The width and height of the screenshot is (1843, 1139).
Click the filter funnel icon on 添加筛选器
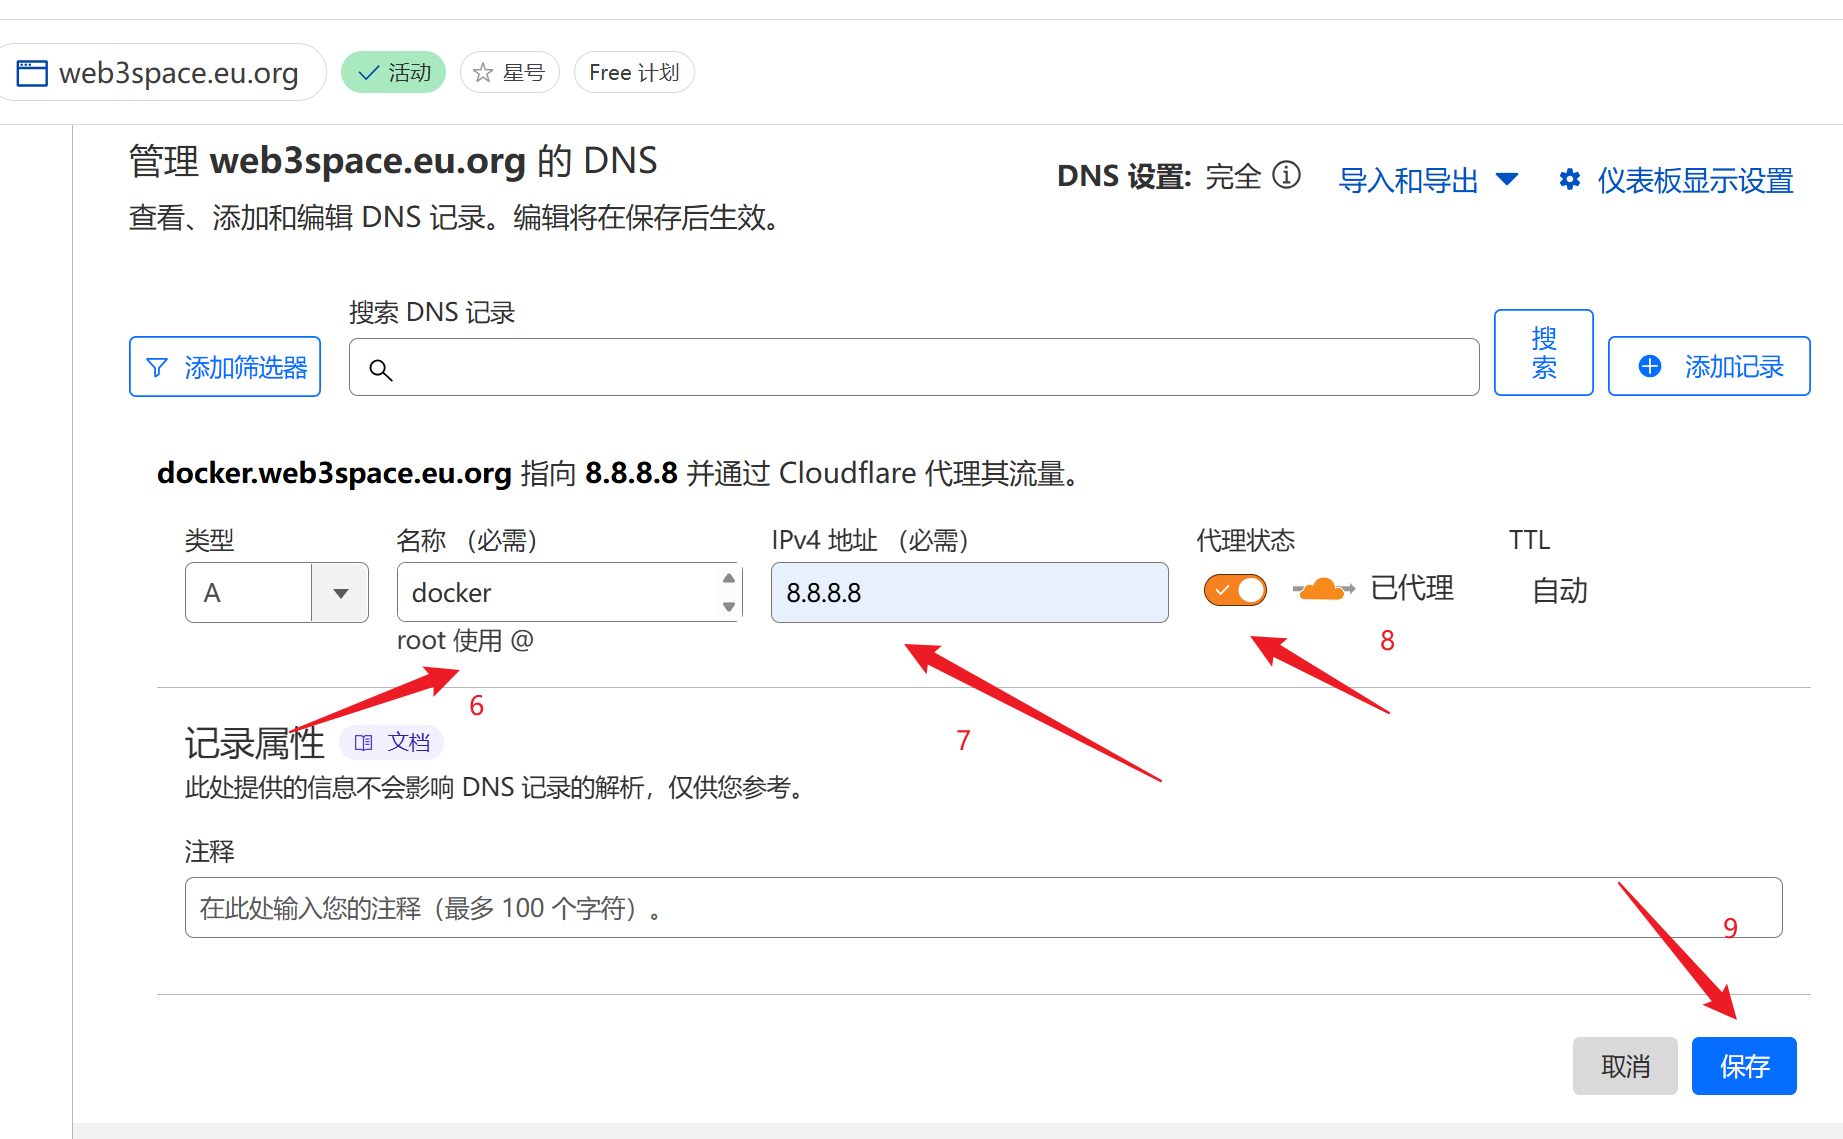158,367
